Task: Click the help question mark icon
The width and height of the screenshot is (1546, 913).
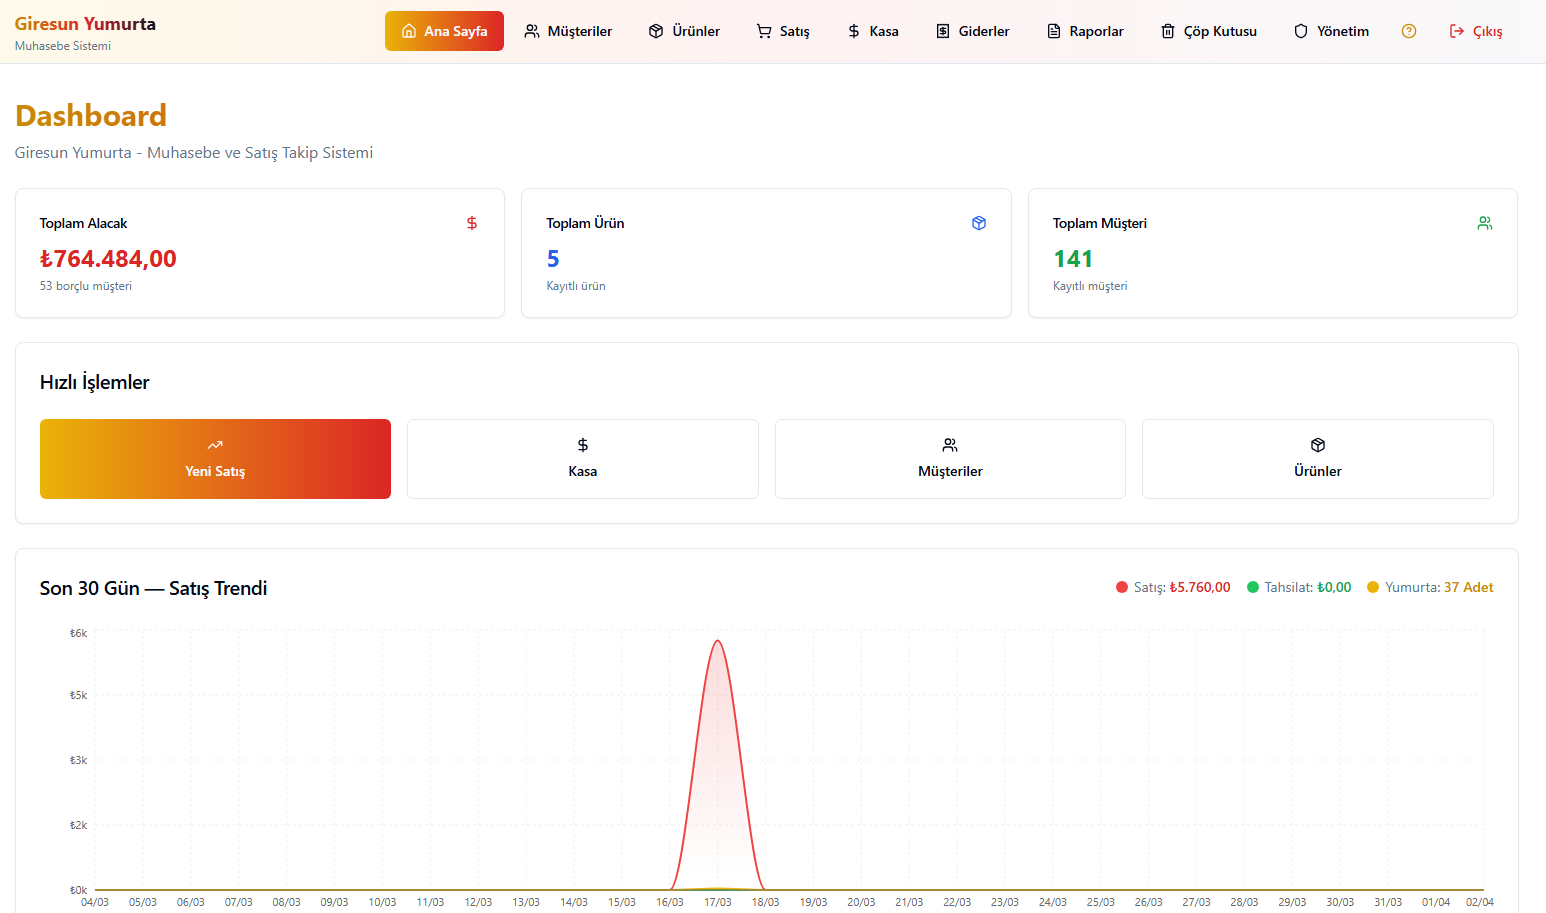Action: click(x=1409, y=31)
